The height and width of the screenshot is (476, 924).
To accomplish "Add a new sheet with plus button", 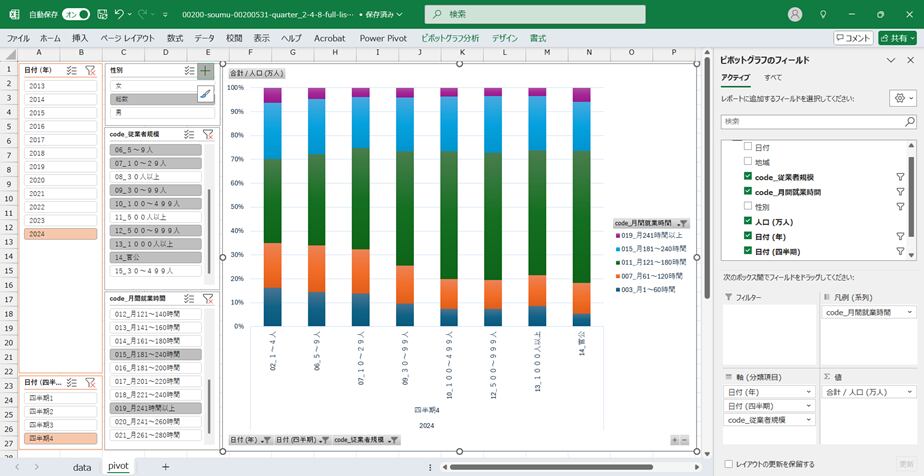I will coord(165,466).
